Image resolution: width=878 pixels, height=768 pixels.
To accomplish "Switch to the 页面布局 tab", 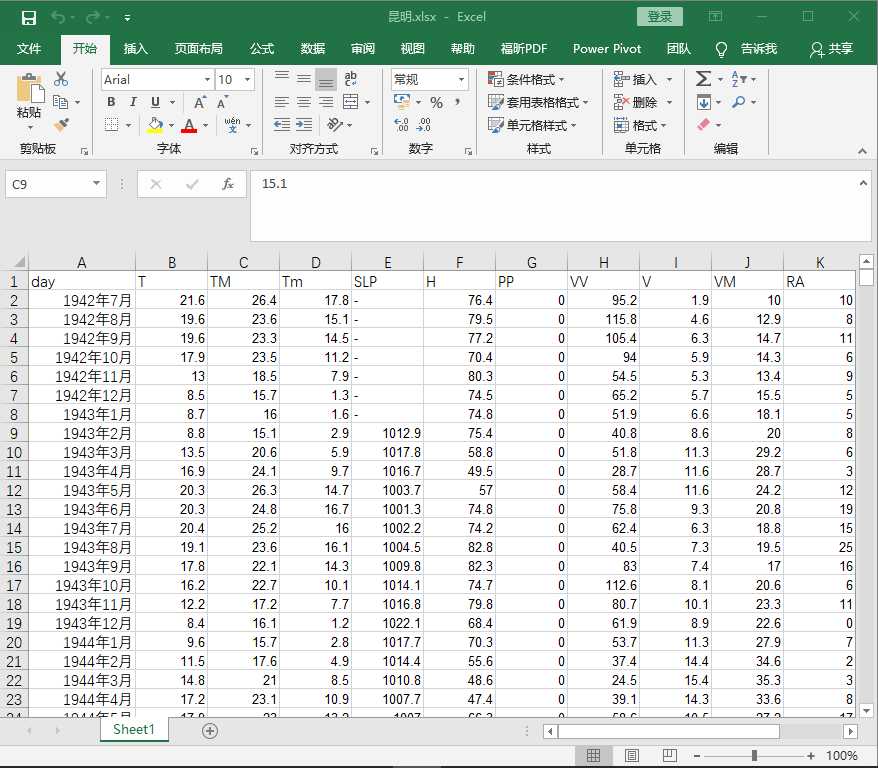I will 198,49.
